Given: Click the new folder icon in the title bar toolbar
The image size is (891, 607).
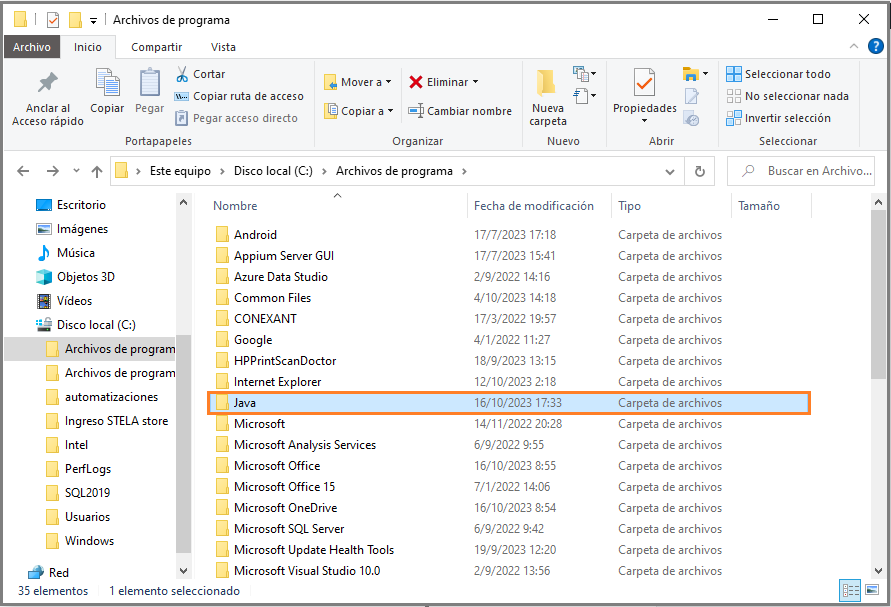Looking at the screenshot, I should 76,20.
